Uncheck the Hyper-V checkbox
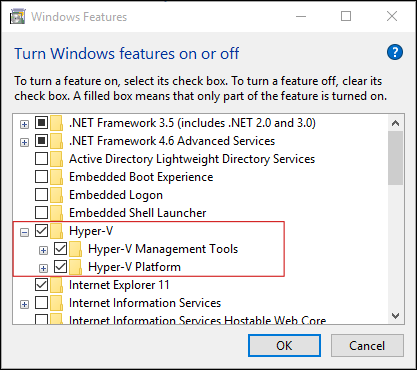 41,231
